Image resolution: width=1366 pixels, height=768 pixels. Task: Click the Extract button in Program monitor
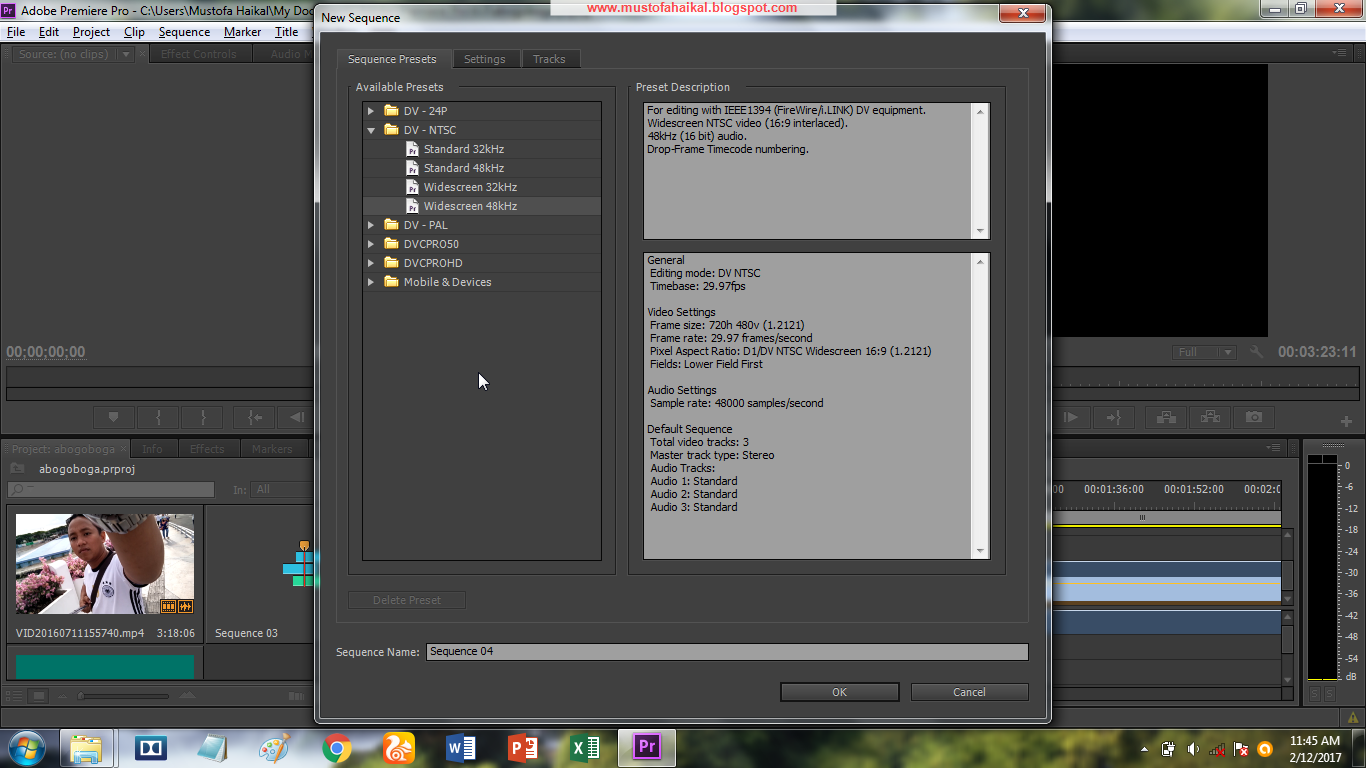point(1210,417)
